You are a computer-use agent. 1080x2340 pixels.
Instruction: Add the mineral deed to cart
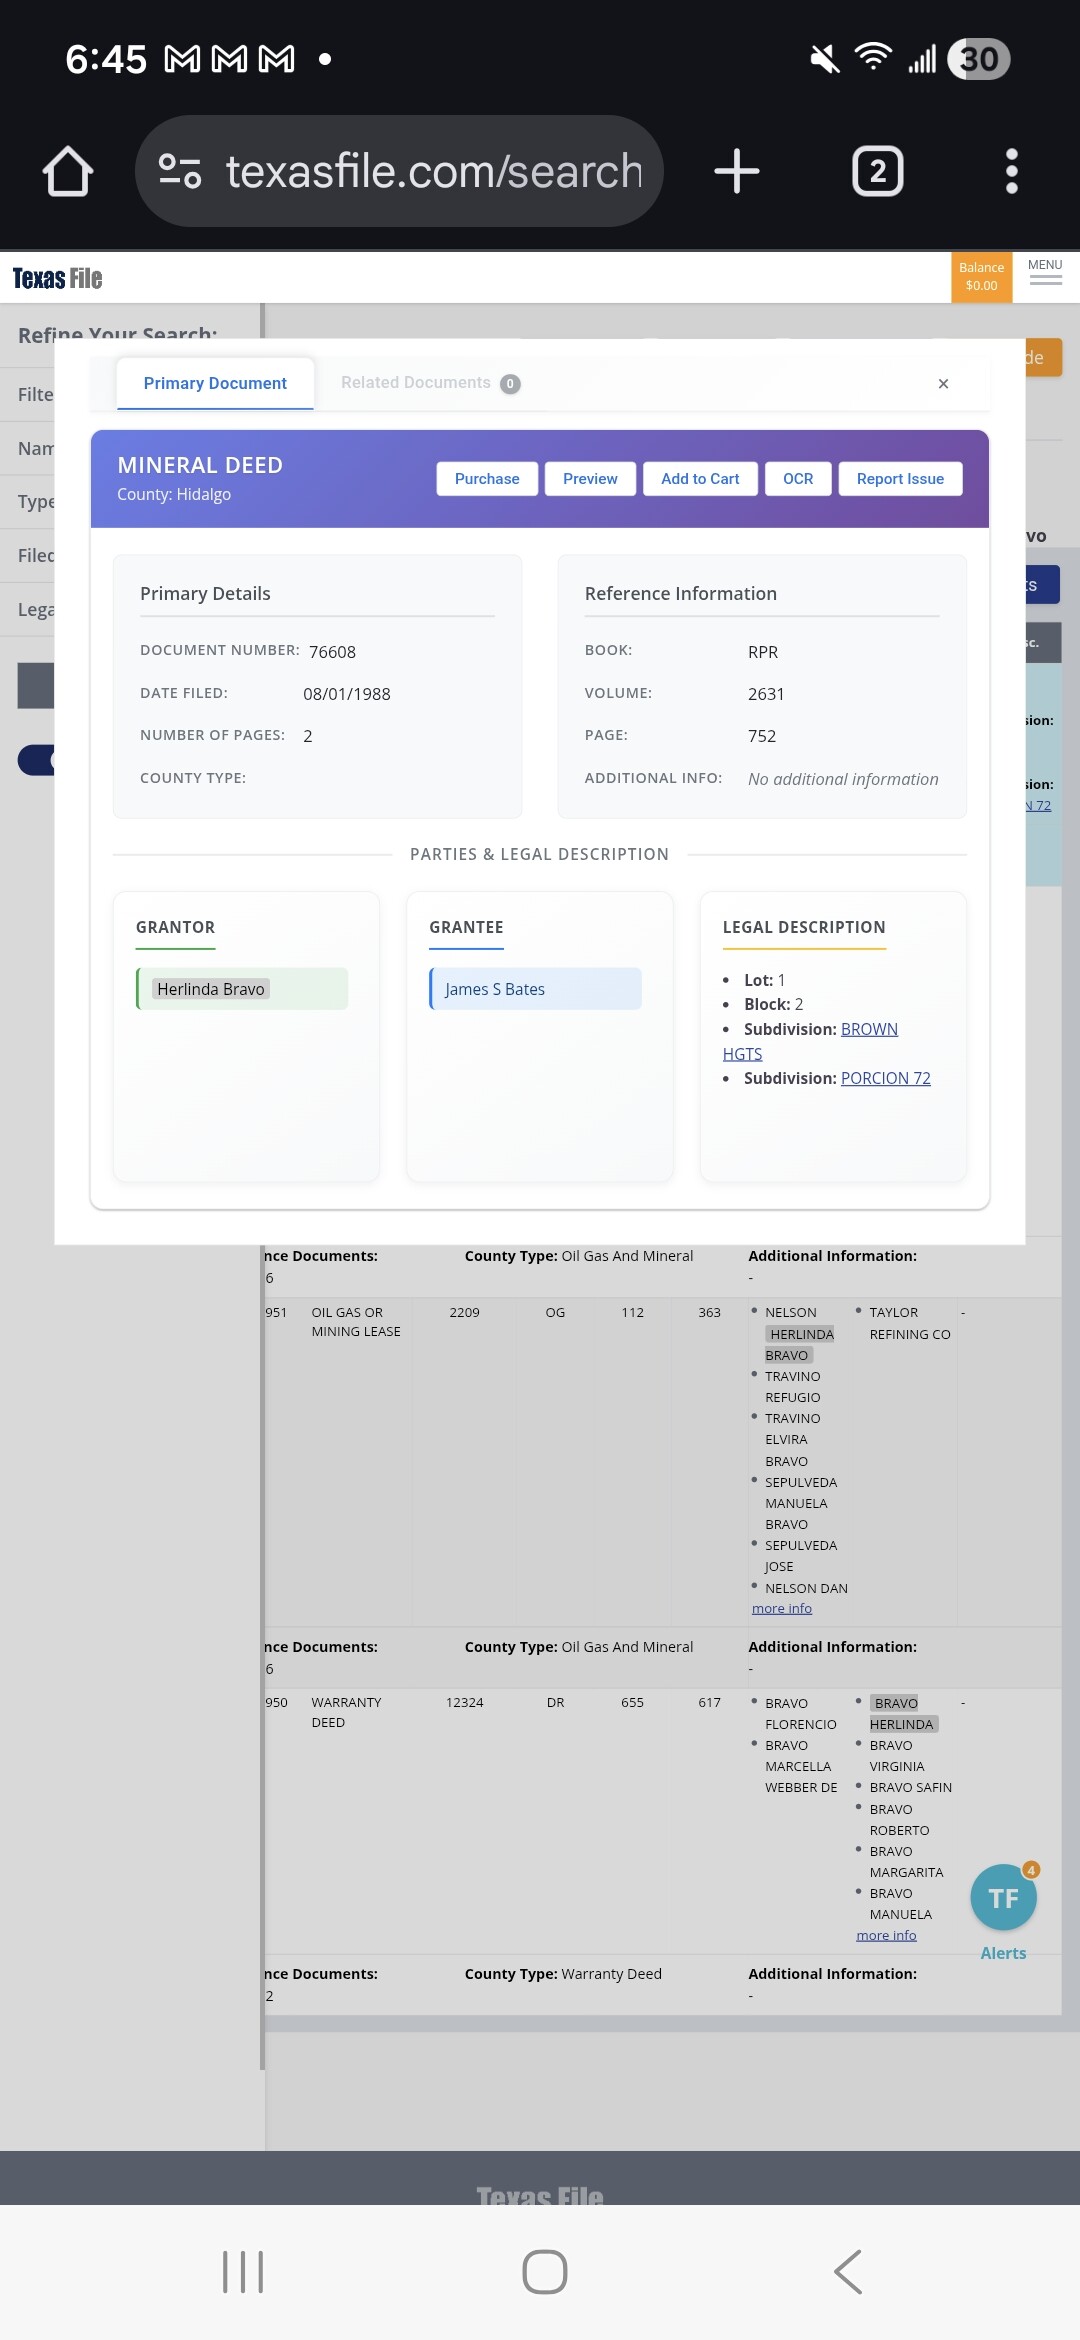[700, 479]
